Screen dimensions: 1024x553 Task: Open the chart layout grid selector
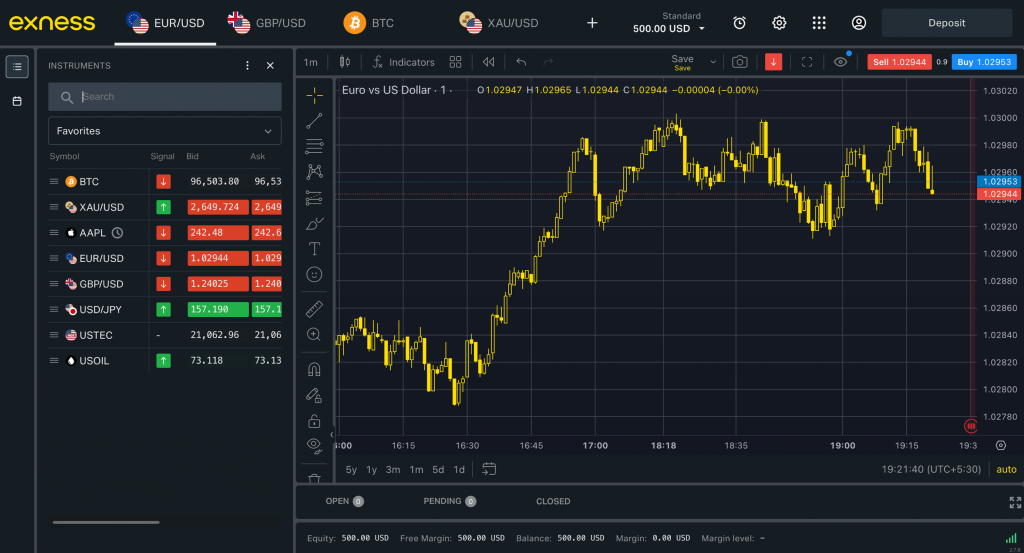click(455, 62)
